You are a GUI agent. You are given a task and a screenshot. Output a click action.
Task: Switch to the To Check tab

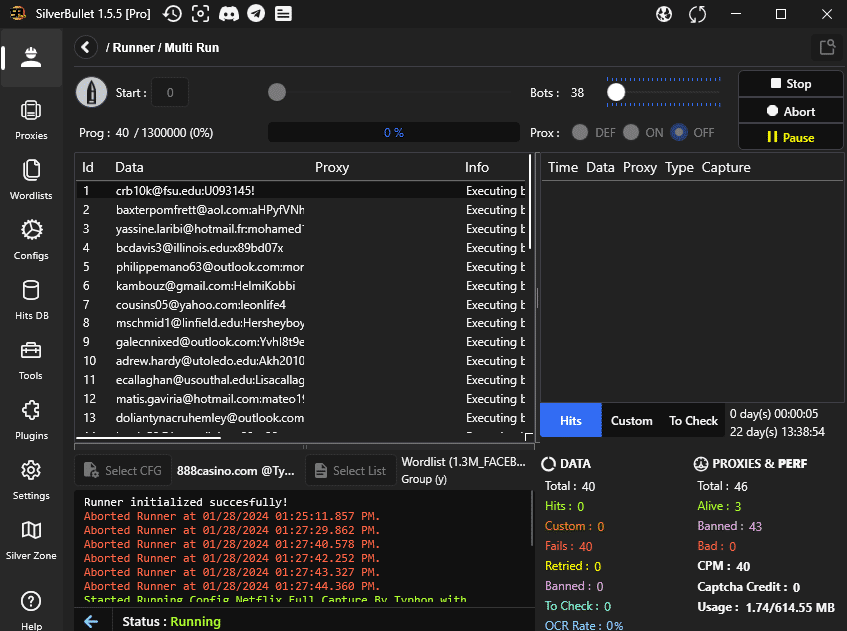[x=693, y=421]
